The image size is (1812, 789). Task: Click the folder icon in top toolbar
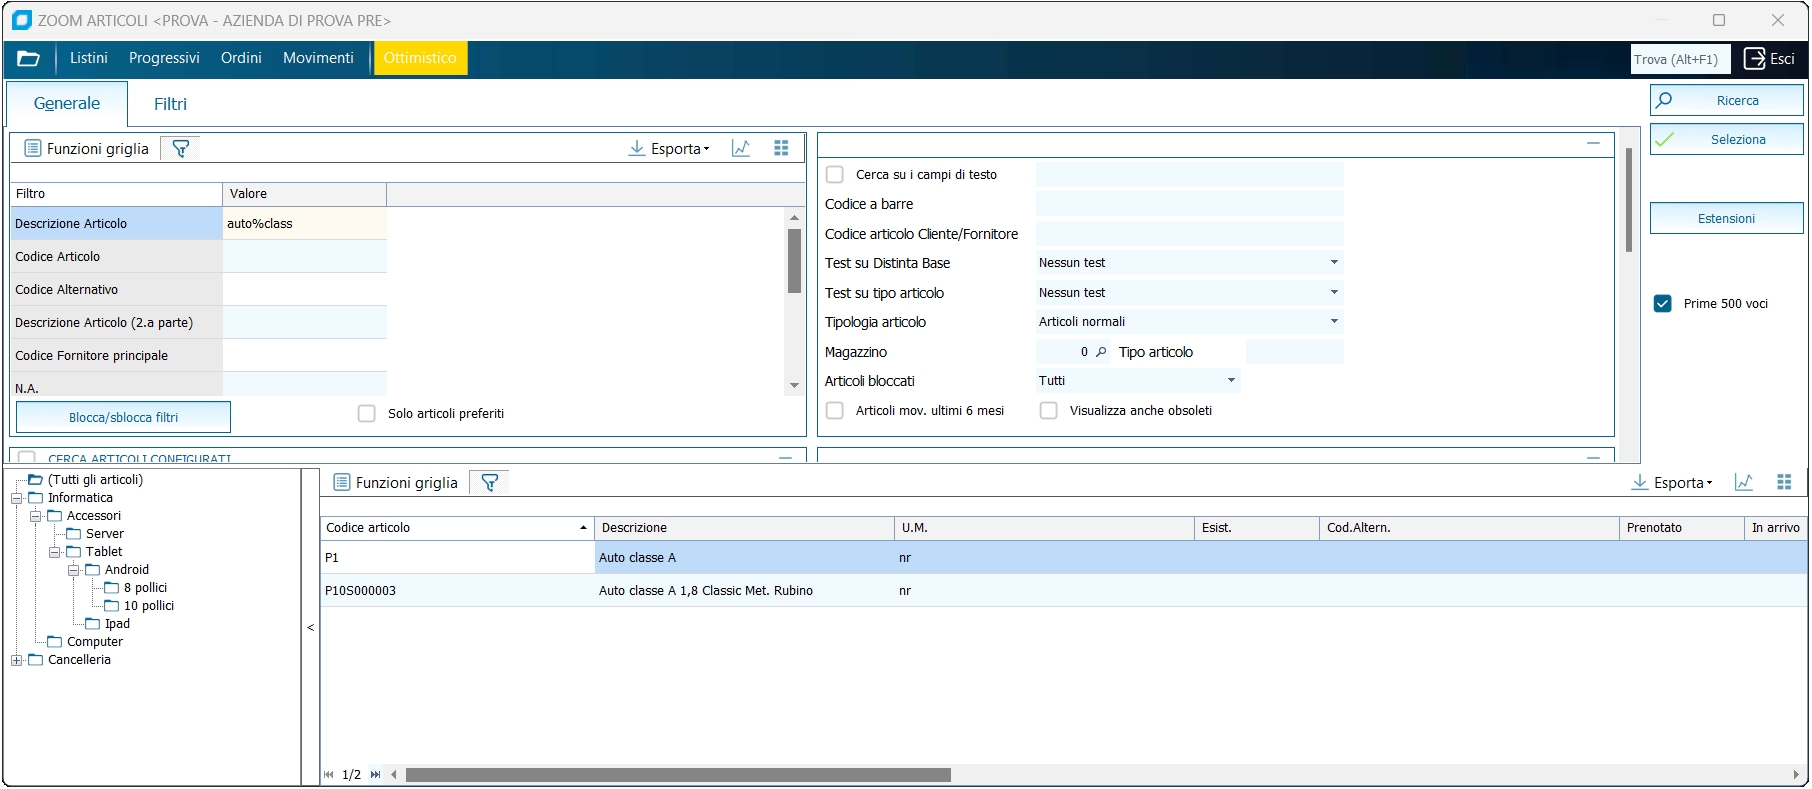click(29, 59)
